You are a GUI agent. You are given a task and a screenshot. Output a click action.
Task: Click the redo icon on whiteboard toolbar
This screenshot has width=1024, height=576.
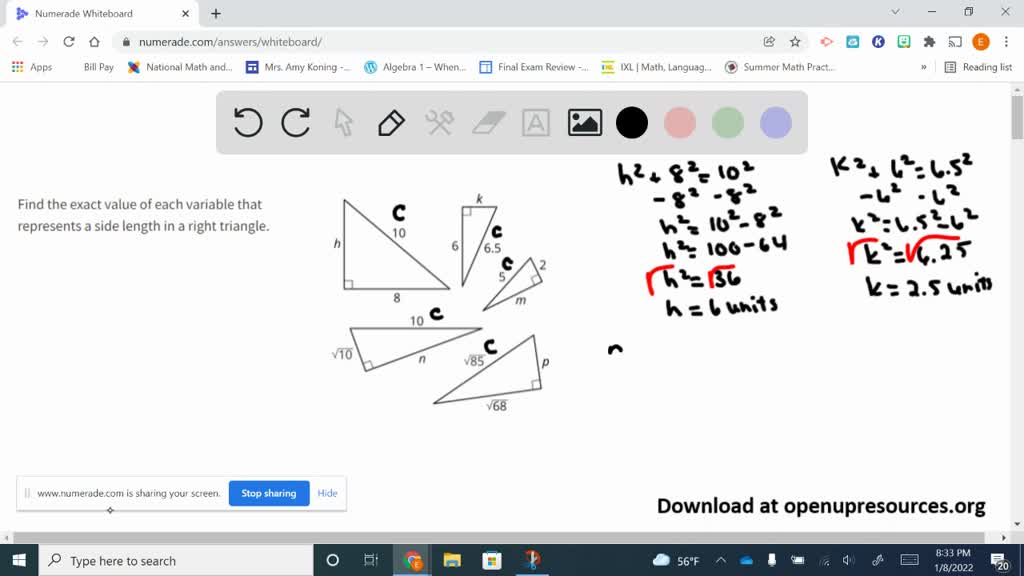click(296, 122)
